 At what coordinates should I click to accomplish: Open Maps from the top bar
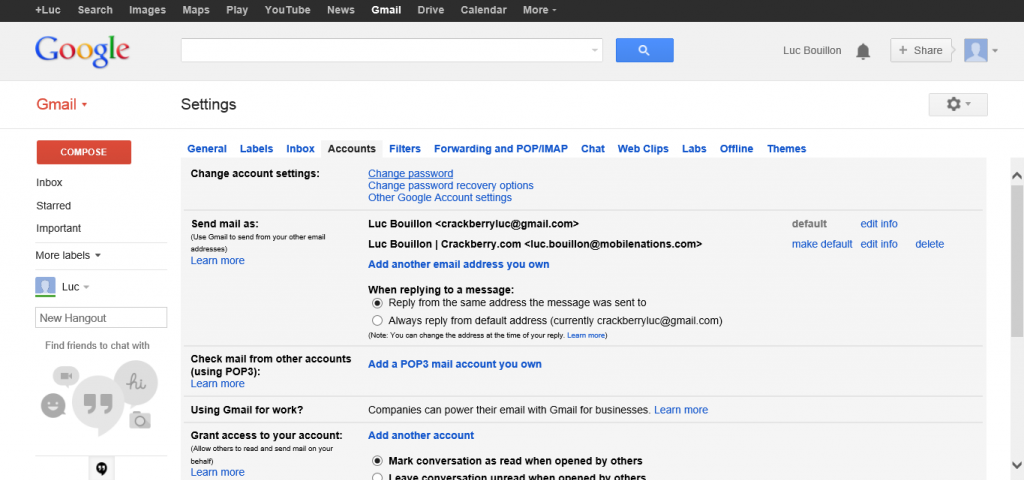click(x=196, y=10)
